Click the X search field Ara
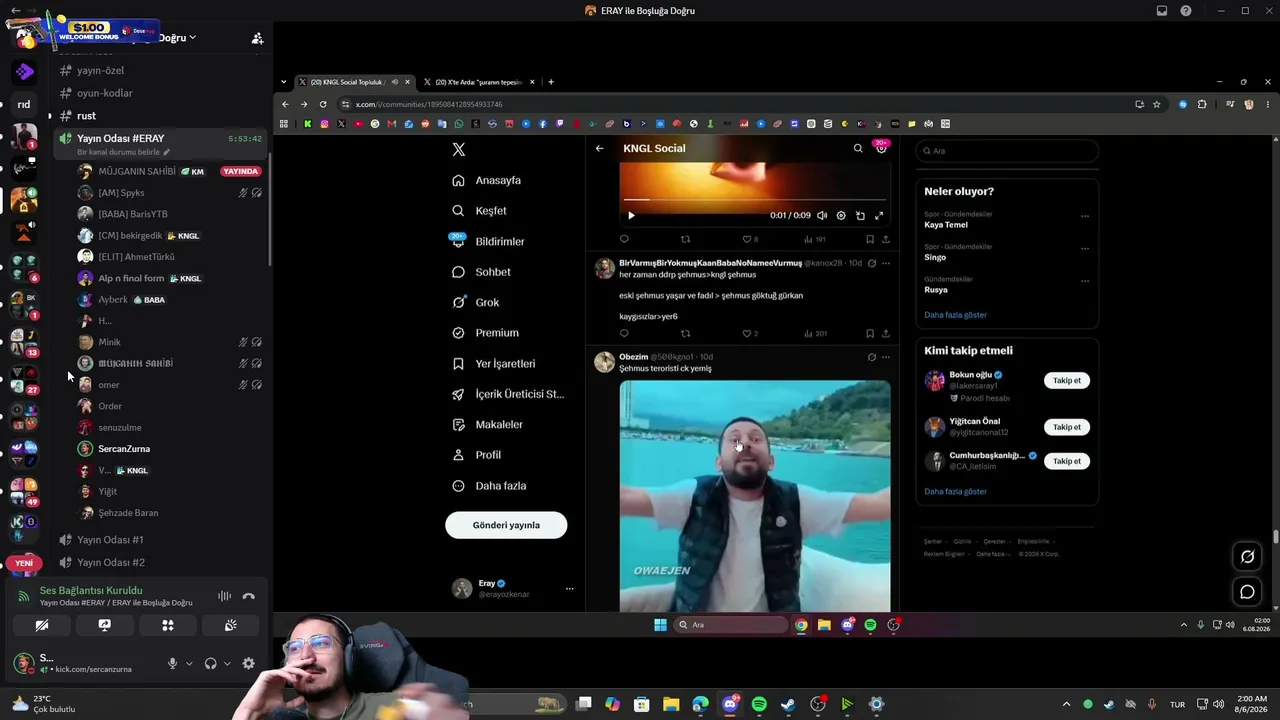The image size is (1280, 720). [1007, 151]
